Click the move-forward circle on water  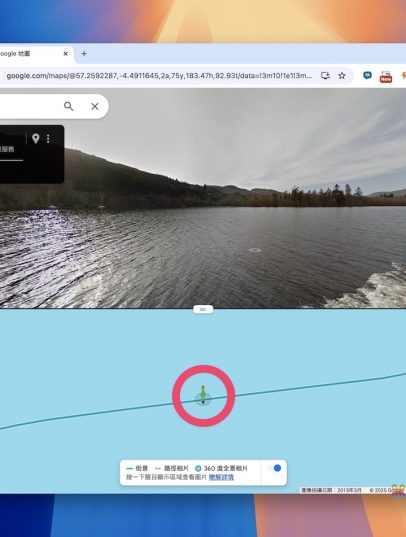point(255,250)
